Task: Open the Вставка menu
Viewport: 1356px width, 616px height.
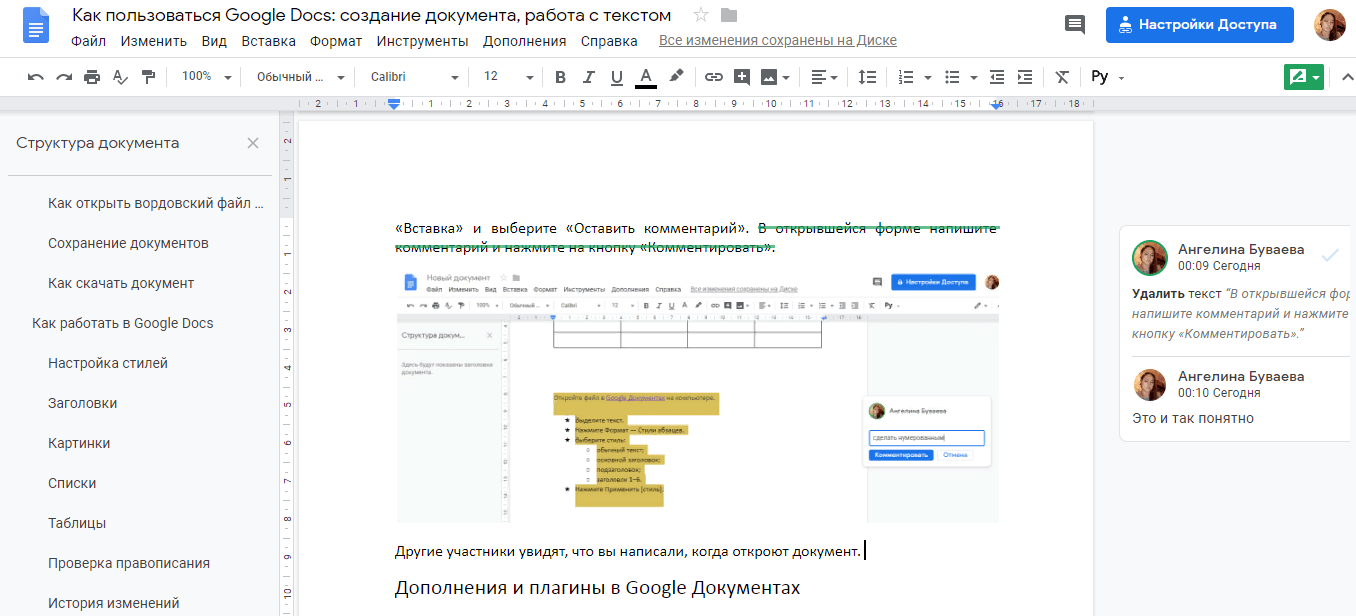Action: click(x=266, y=41)
